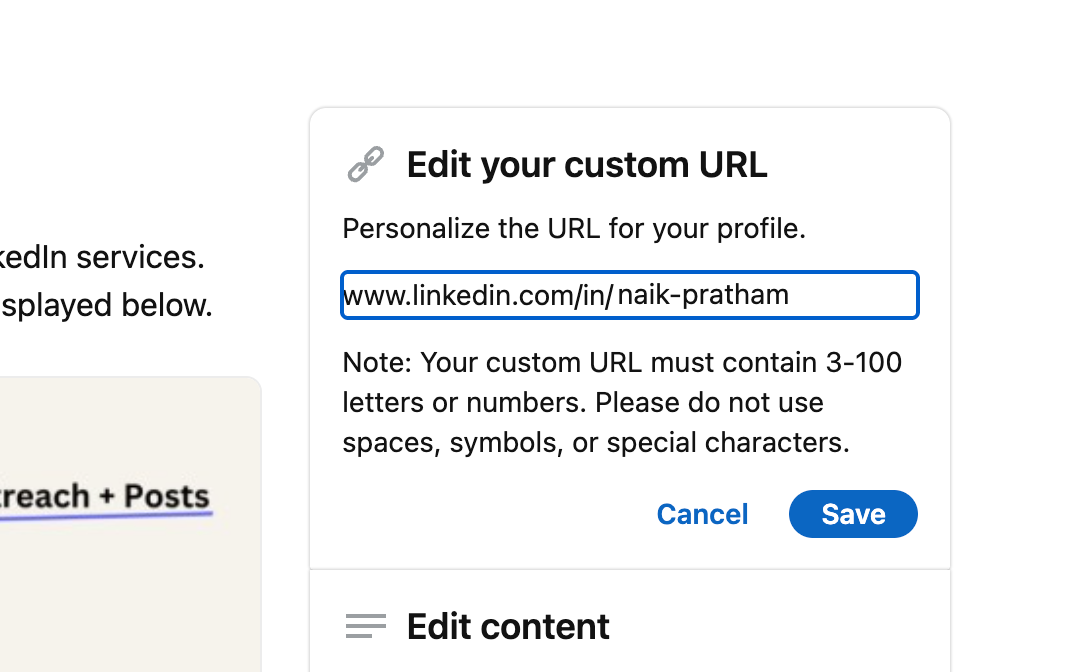Open the 'Edit content' section heading
Image resolution: width=1076 pixels, height=672 pixels.
(508, 627)
